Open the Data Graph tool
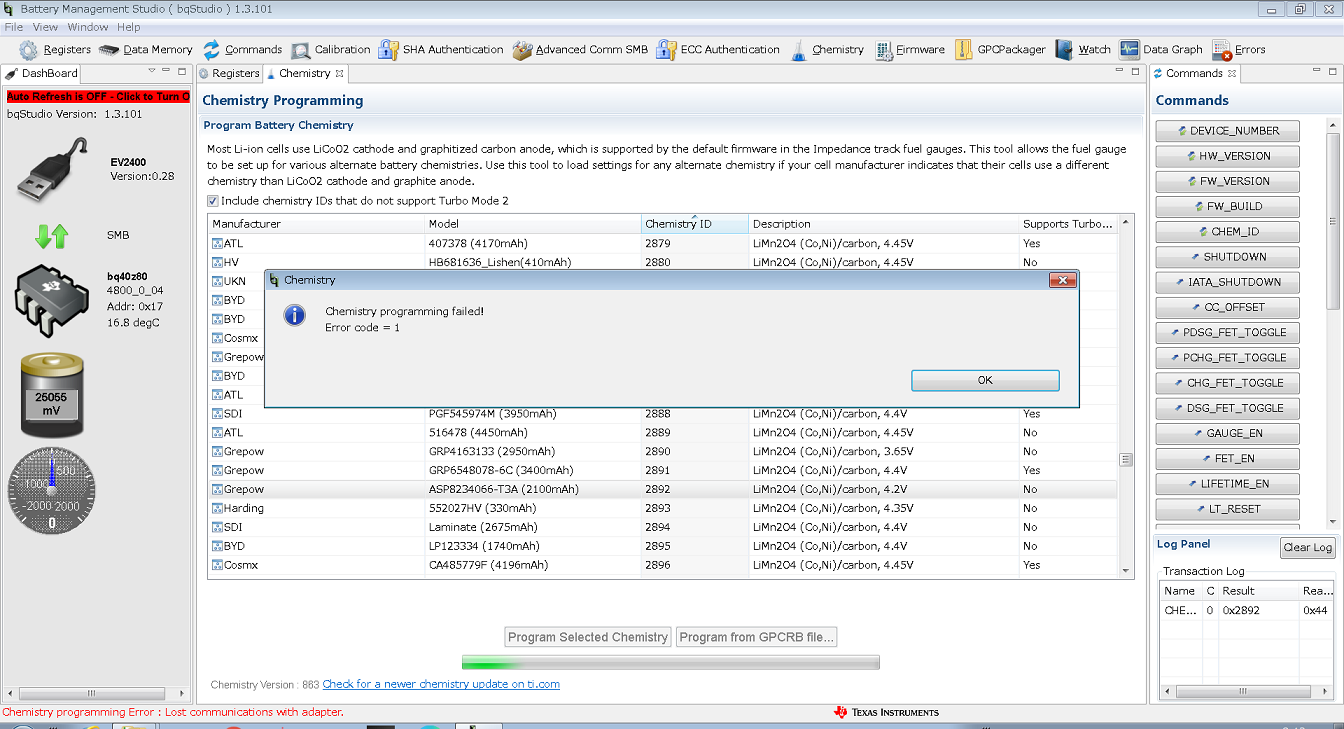Image resolution: width=1344 pixels, height=729 pixels. [x=1161, y=50]
